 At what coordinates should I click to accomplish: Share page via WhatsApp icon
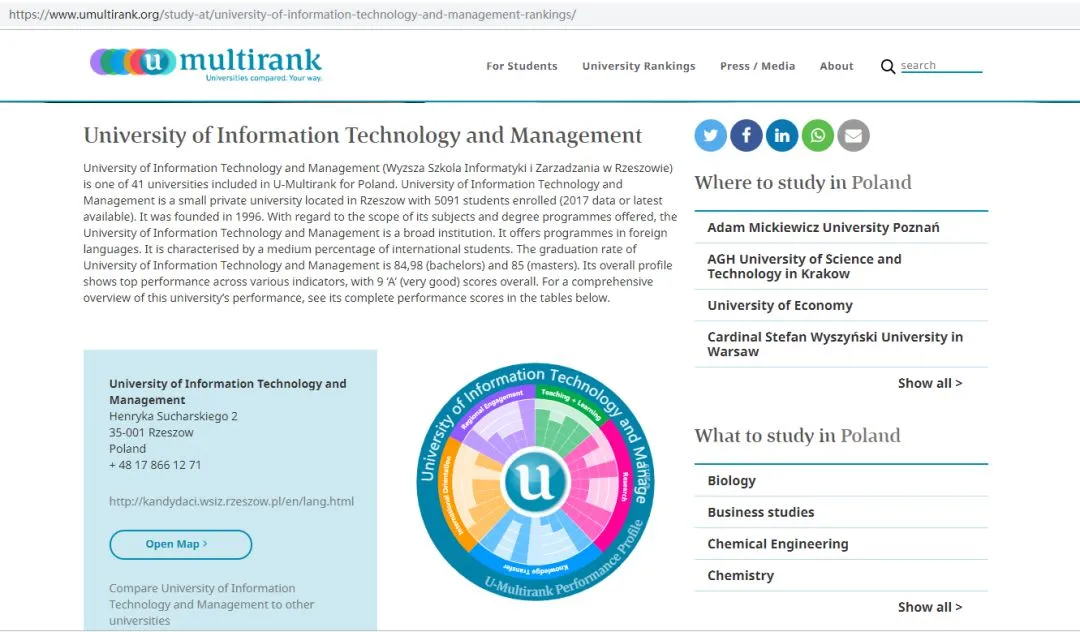tap(818, 136)
